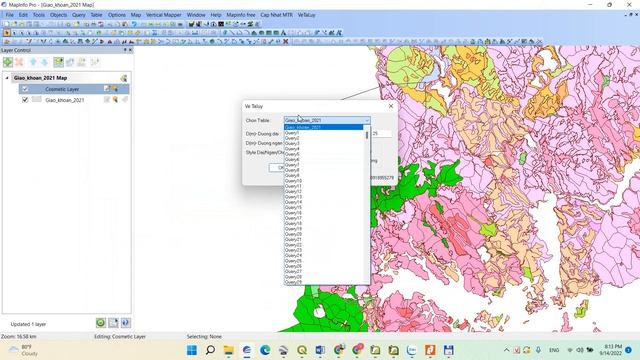Click the Remove Layers red X icon
The height and width of the screenshot is (360, 640).
pyautogui.click(x=19, y=62)
